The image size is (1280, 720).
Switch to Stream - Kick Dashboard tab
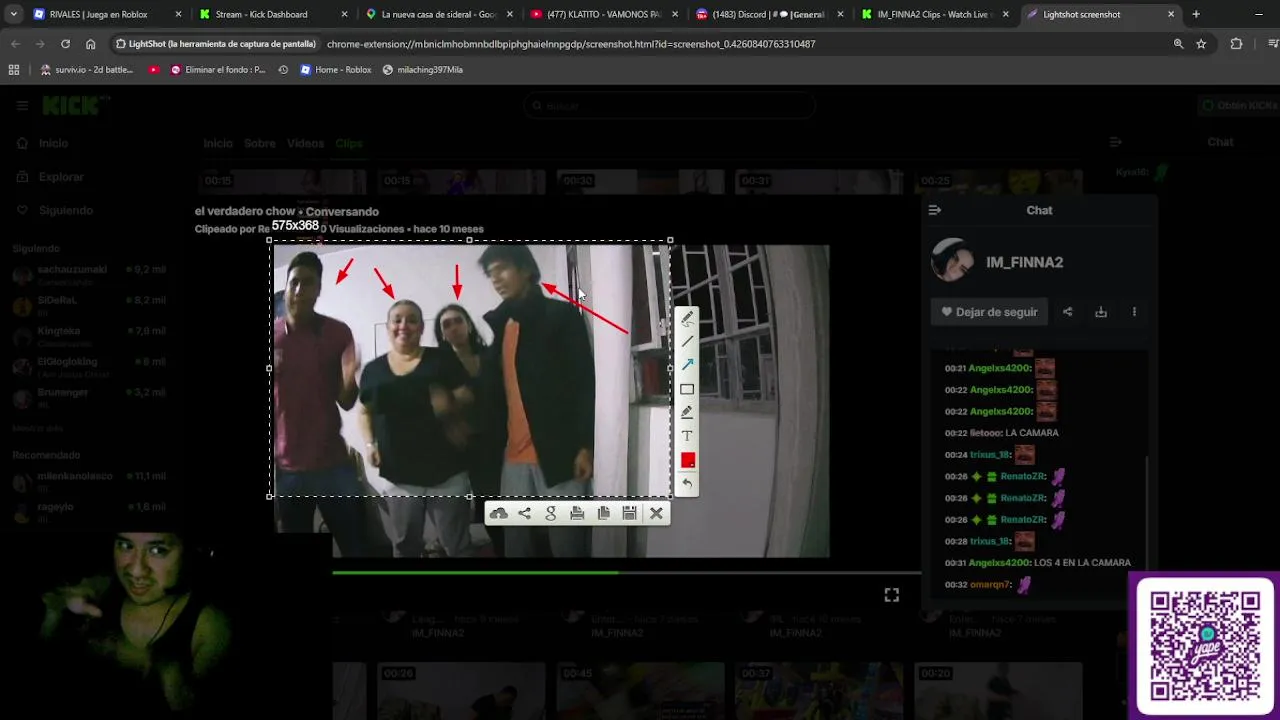263,14
